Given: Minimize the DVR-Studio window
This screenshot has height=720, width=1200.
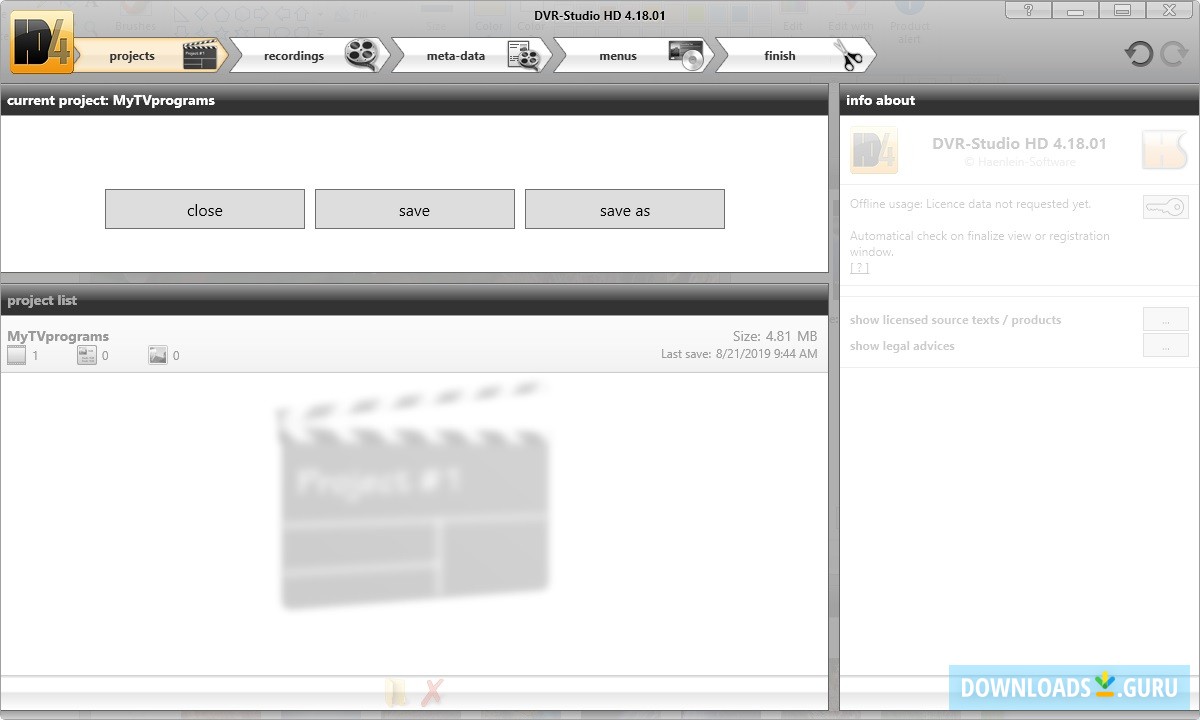Looking at the screenshot, I should tap(1076, 10).
